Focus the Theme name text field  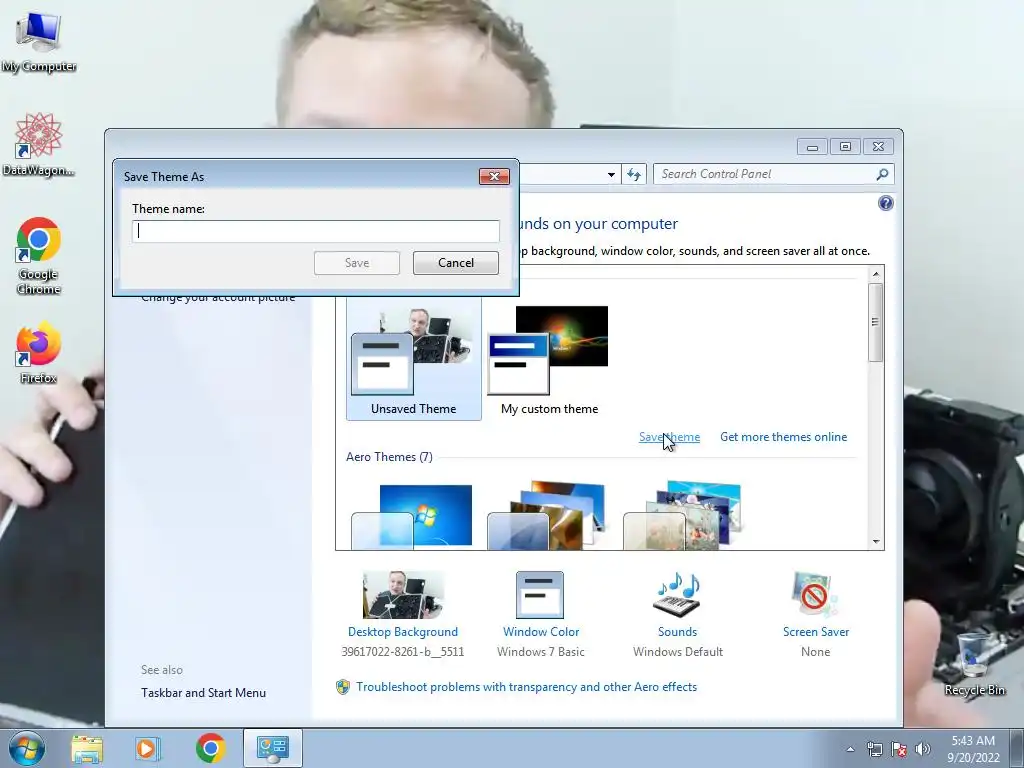(316, 231)
